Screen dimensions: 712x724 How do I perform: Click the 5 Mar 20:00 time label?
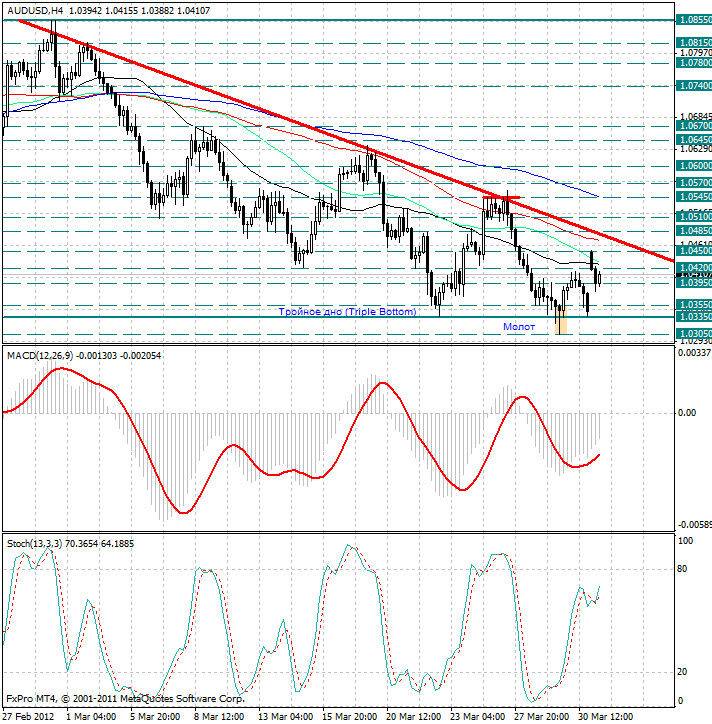pos(156,717)
